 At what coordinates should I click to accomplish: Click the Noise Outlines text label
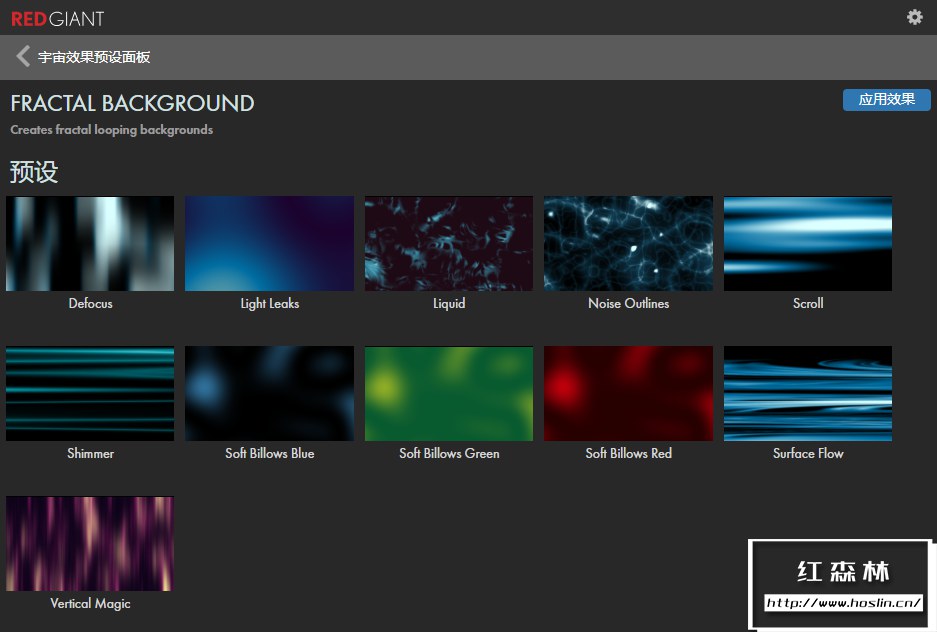tap(628, 304)
